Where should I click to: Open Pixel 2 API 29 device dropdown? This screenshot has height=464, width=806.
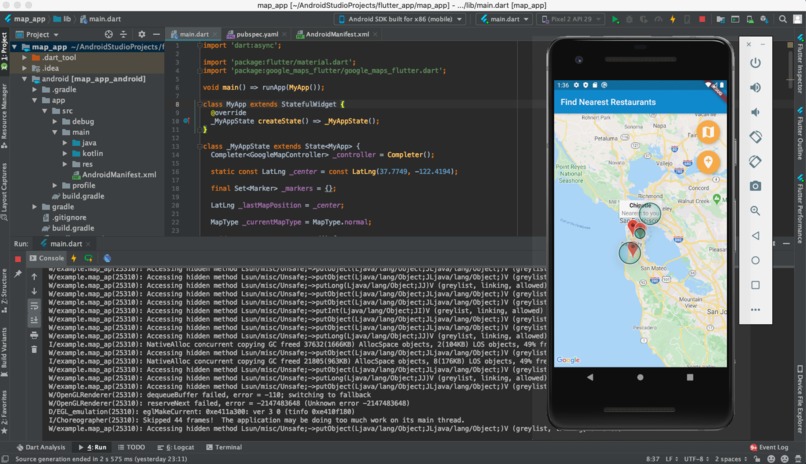pyautogui.click(x=571, y=20)
